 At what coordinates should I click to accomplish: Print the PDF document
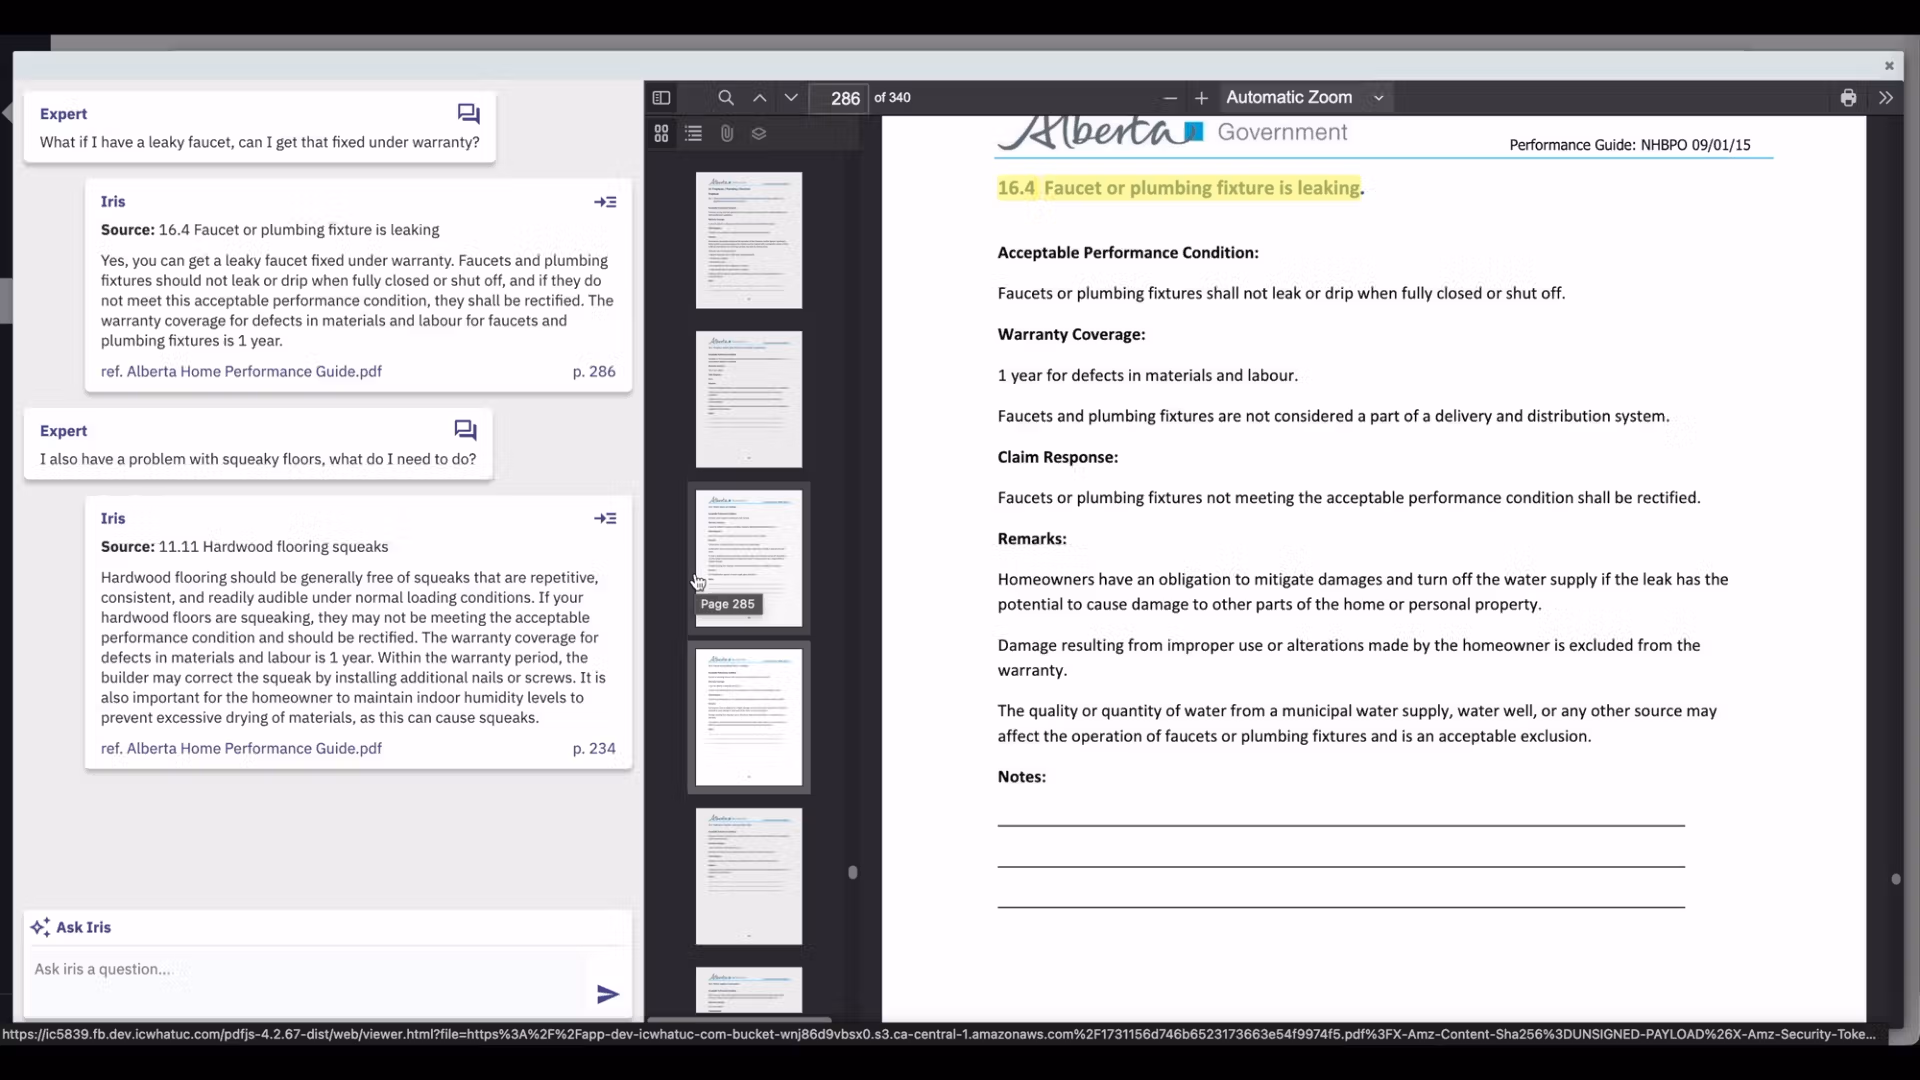tap(1848, 98)
